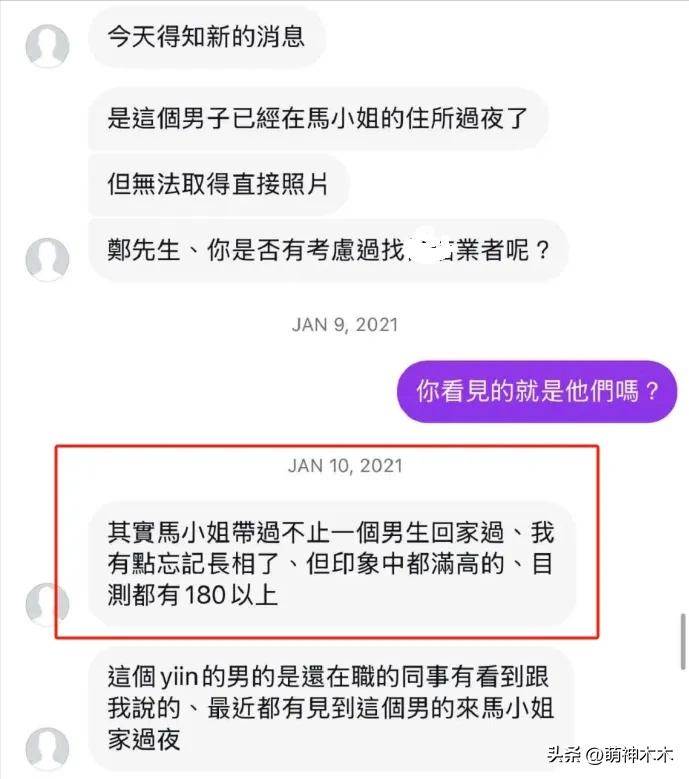Viewport: 689px width, 779px height.
Task: Open the avatar beside 今天得知新的消息
Action: pos(47,46)
